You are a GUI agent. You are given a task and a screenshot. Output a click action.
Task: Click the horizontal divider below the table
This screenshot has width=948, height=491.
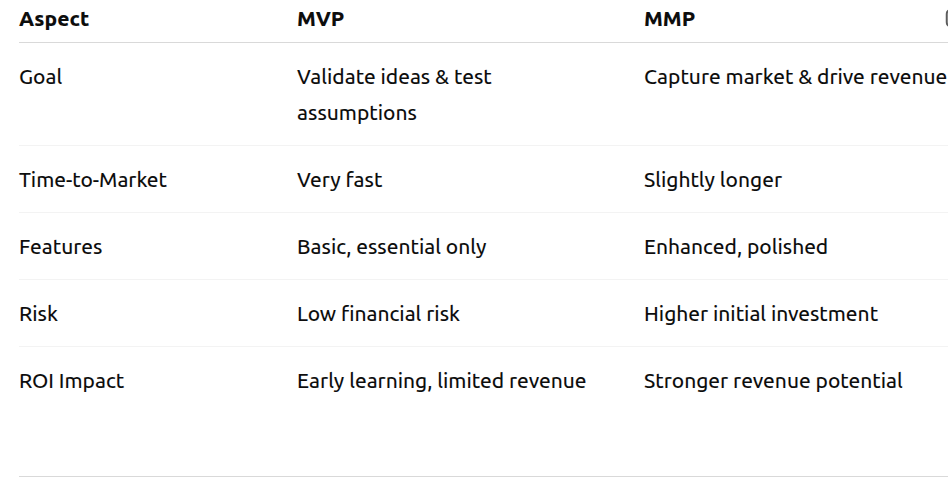click(474, 477)
